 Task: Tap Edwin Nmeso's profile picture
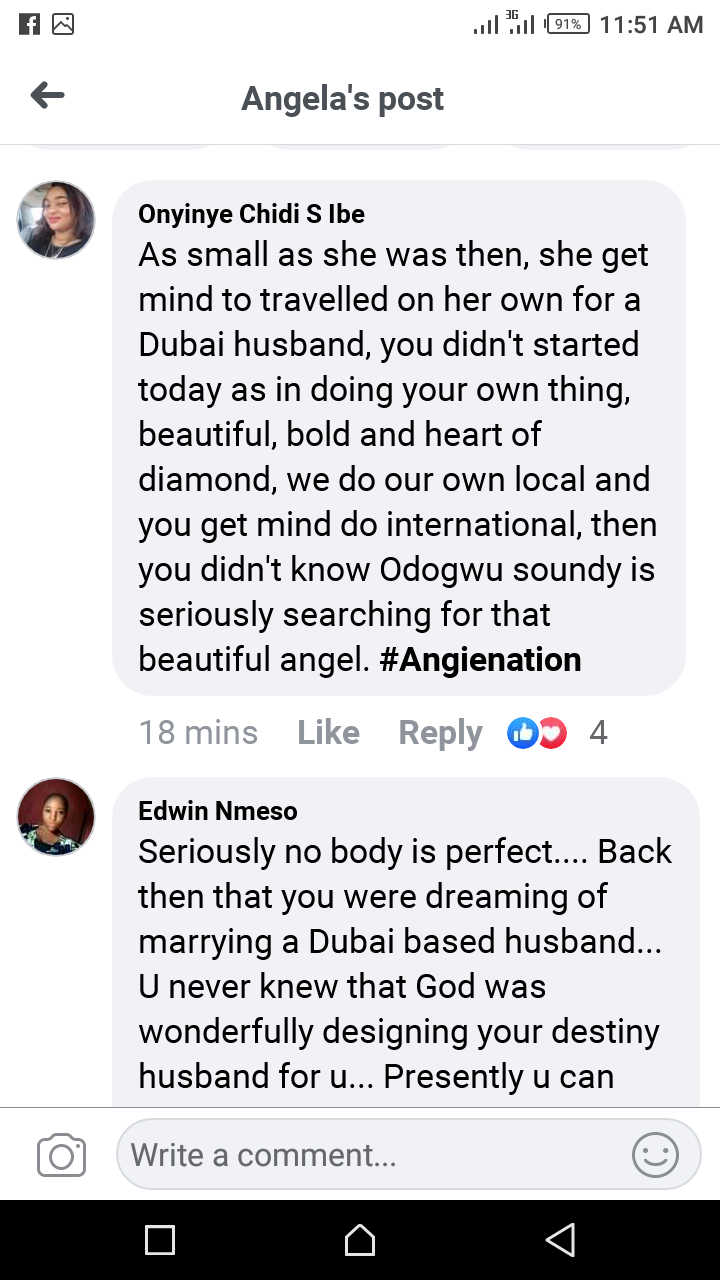[56, 816]
